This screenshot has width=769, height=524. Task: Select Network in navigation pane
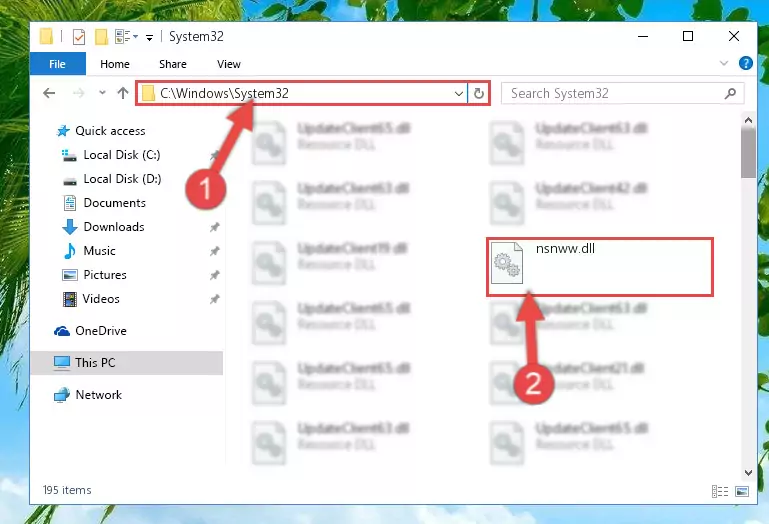click(98, 395)
